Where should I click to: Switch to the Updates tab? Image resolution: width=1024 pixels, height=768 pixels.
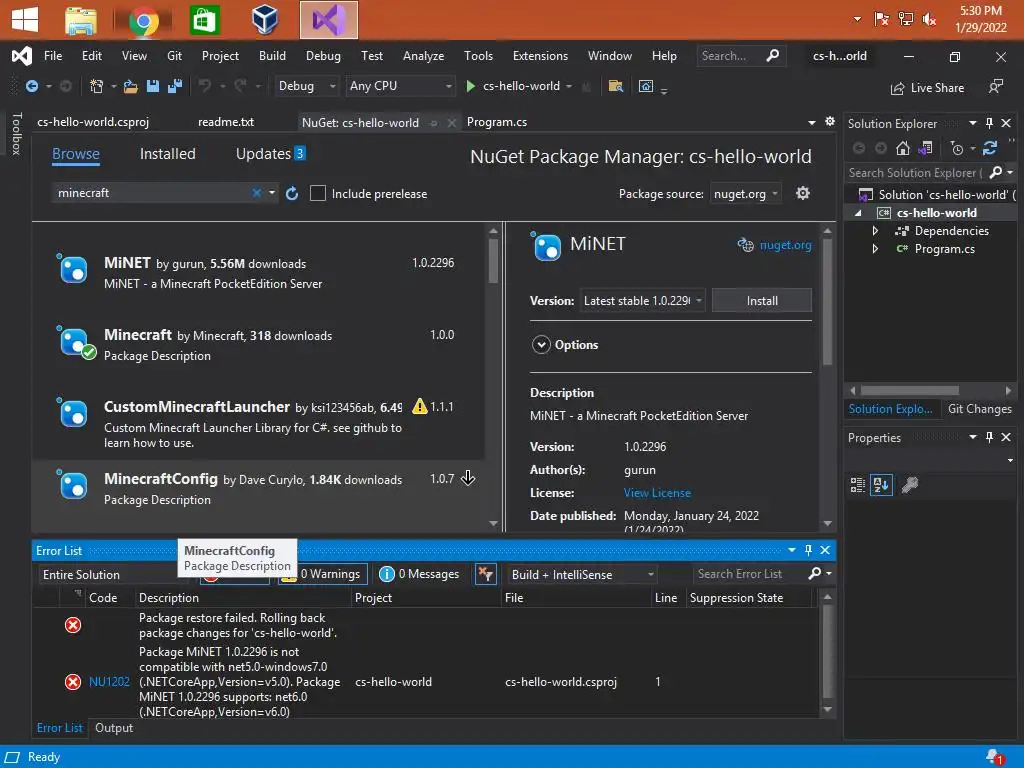263,154
